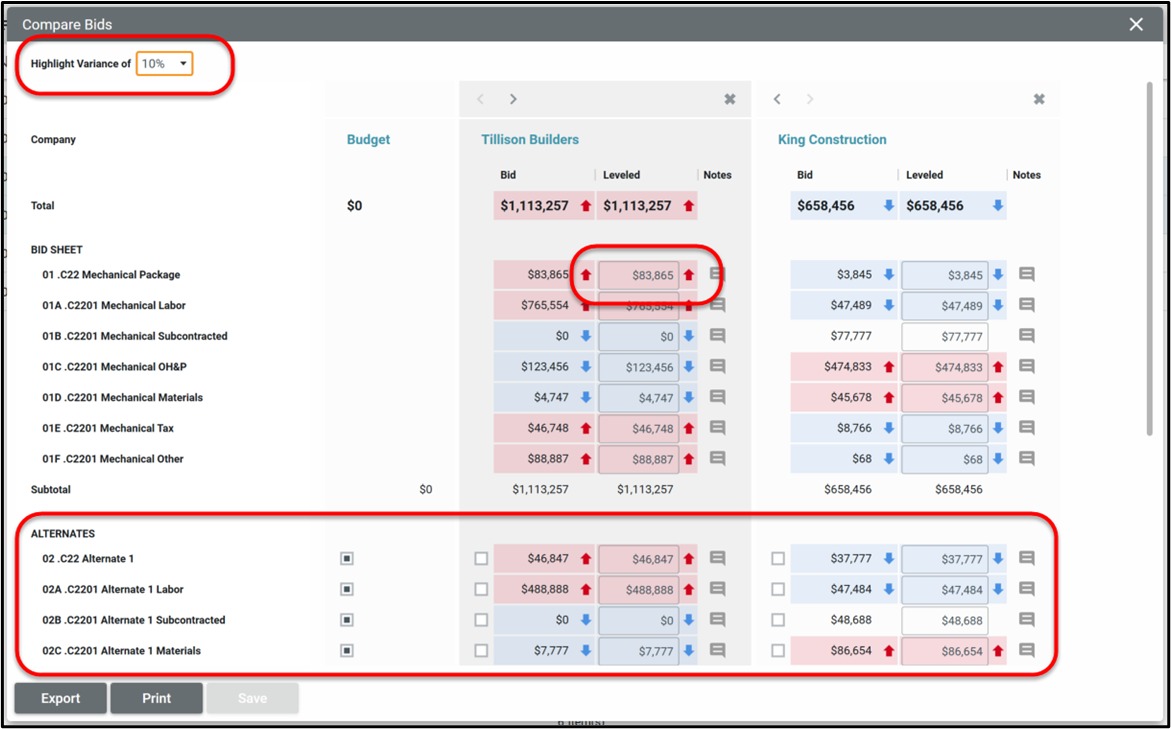Move Tillison Builders column right with arrow
The height and width of the screenshot is (729, 1171).
pyautogui.click(x=513, y=99)
